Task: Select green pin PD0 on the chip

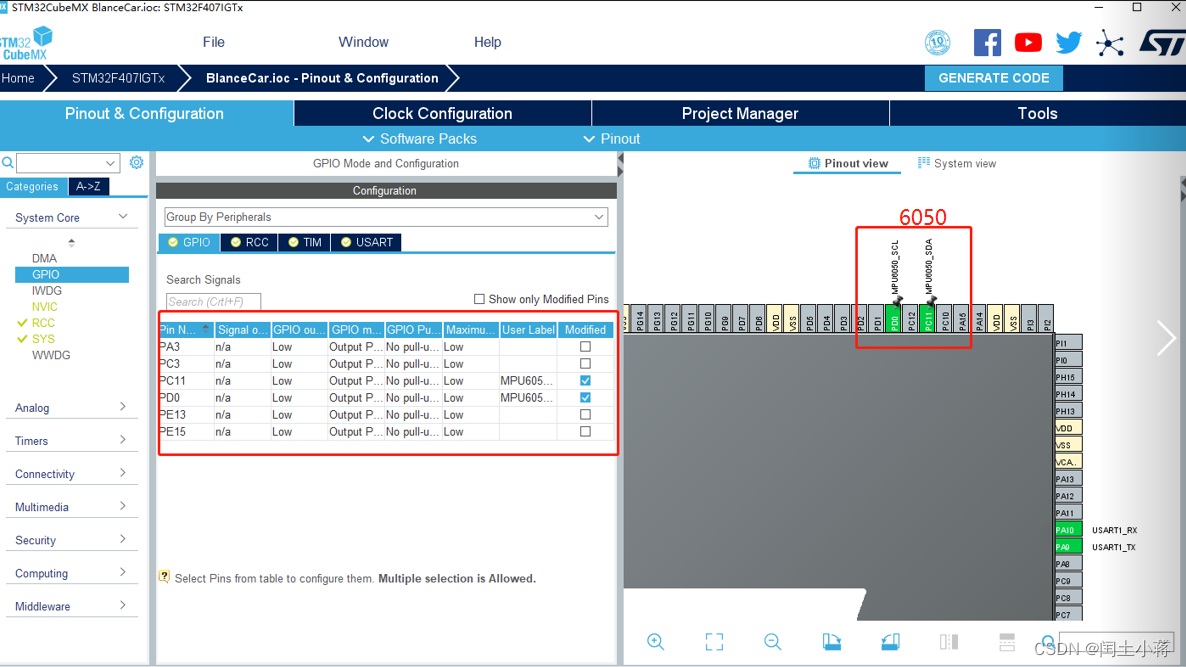Action: (894, 318)
